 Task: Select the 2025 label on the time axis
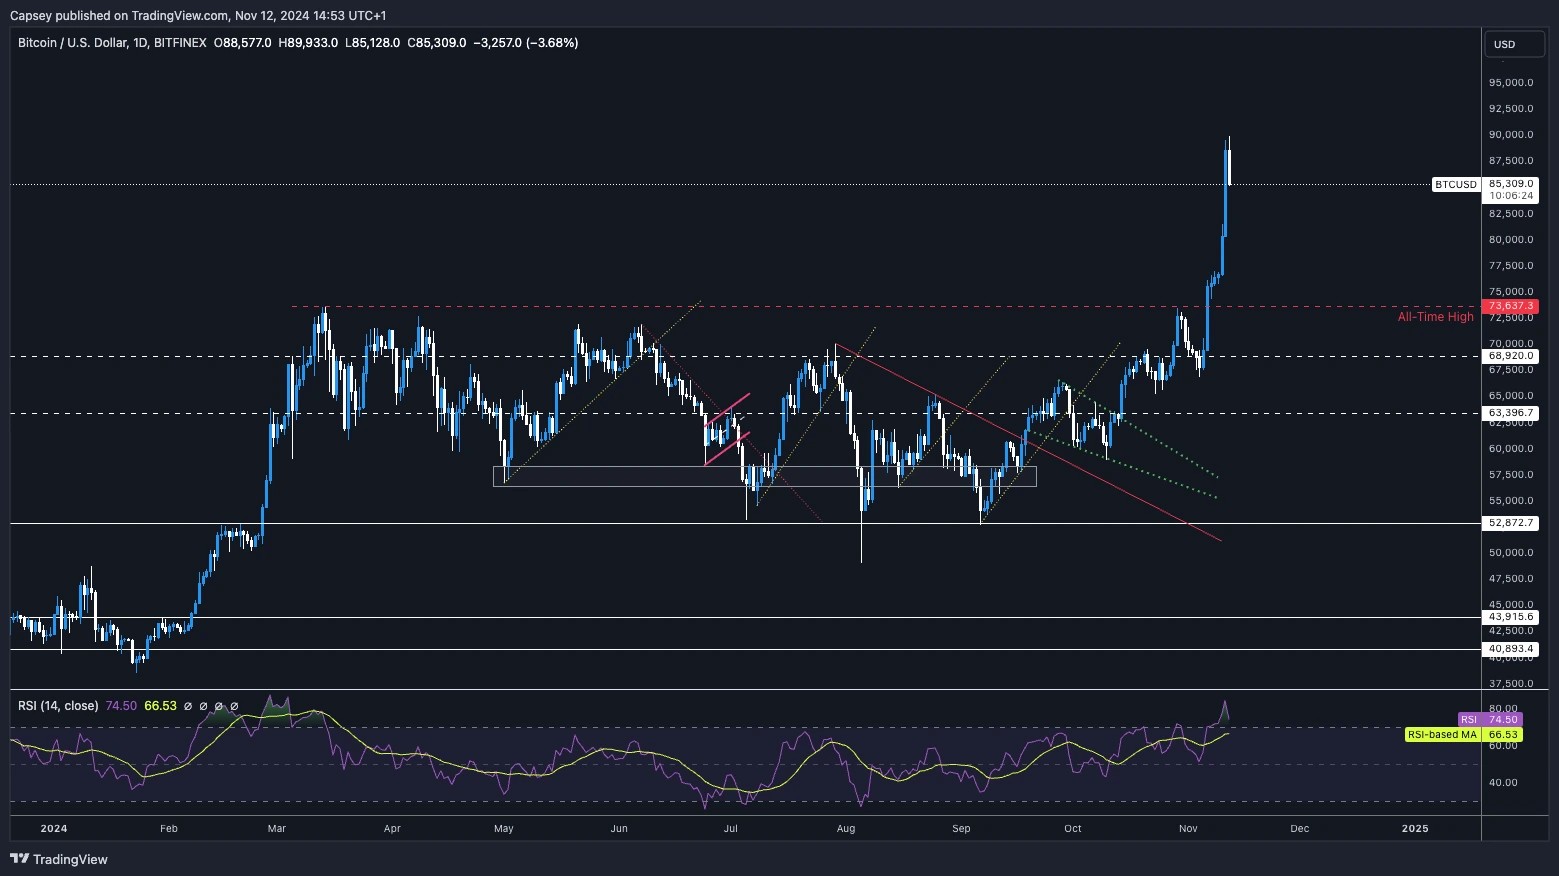pos(1413,828)
